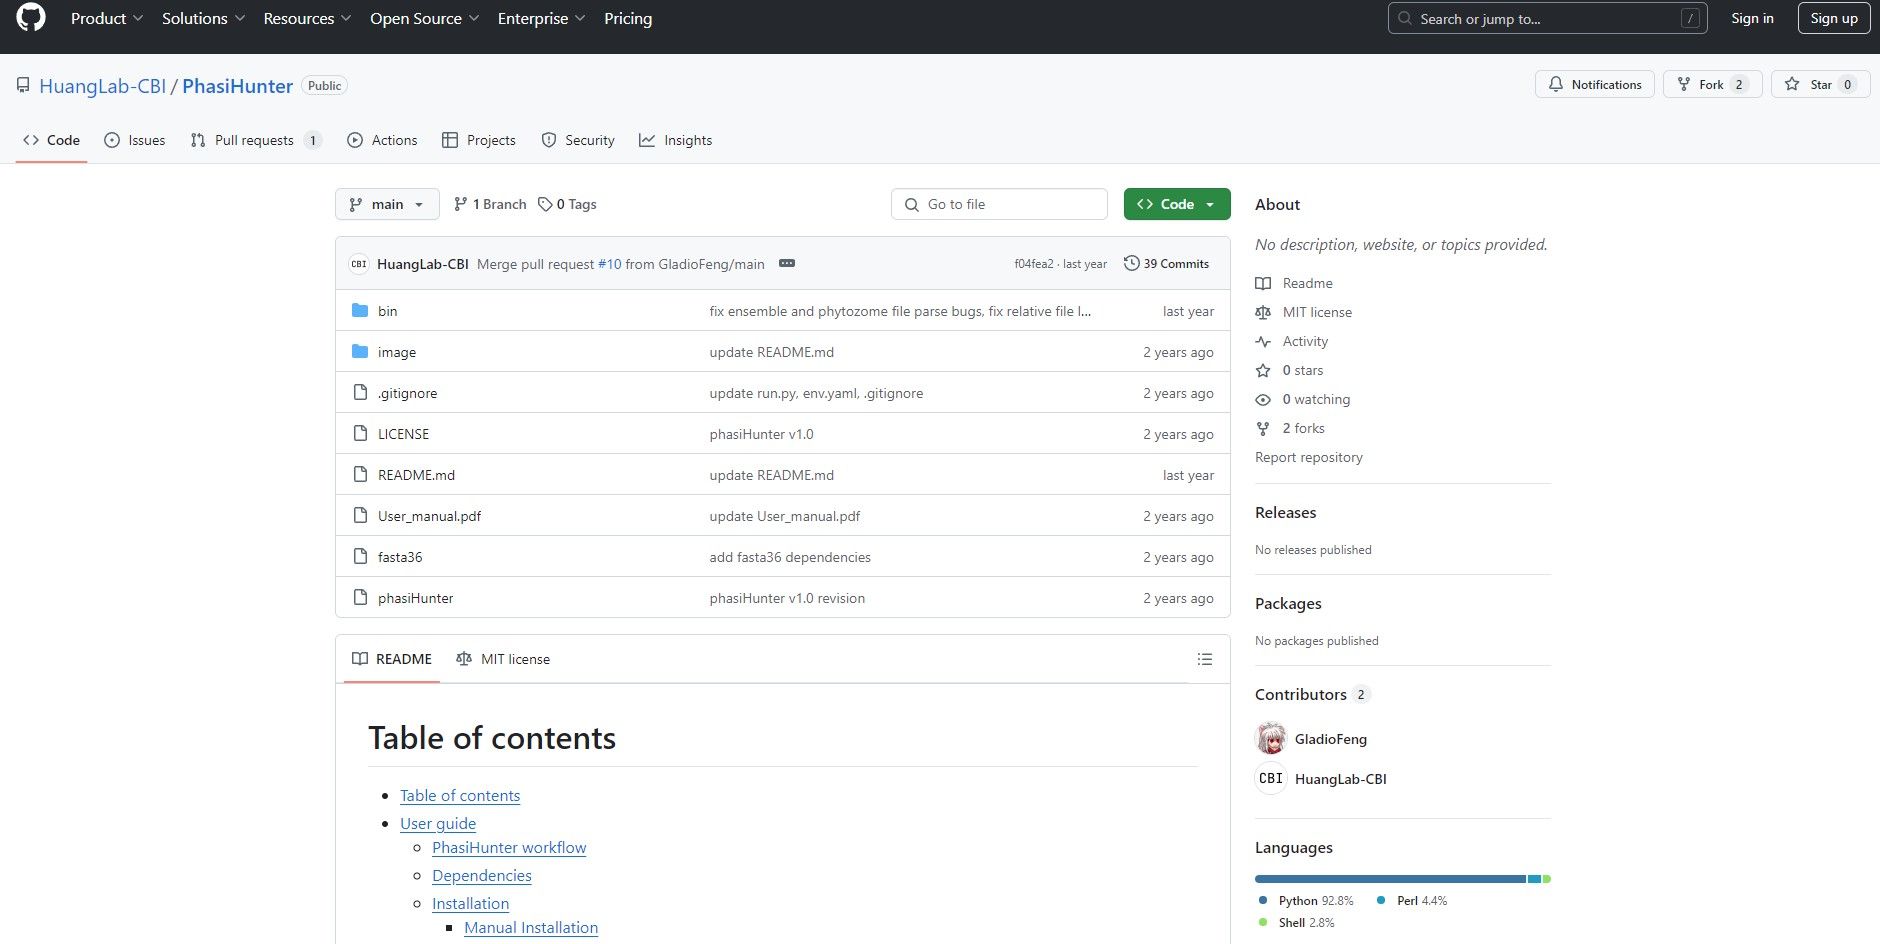Click the LICENSE file icon
The width and height of the screenshot is (1880, 944).
click(360, 434)
